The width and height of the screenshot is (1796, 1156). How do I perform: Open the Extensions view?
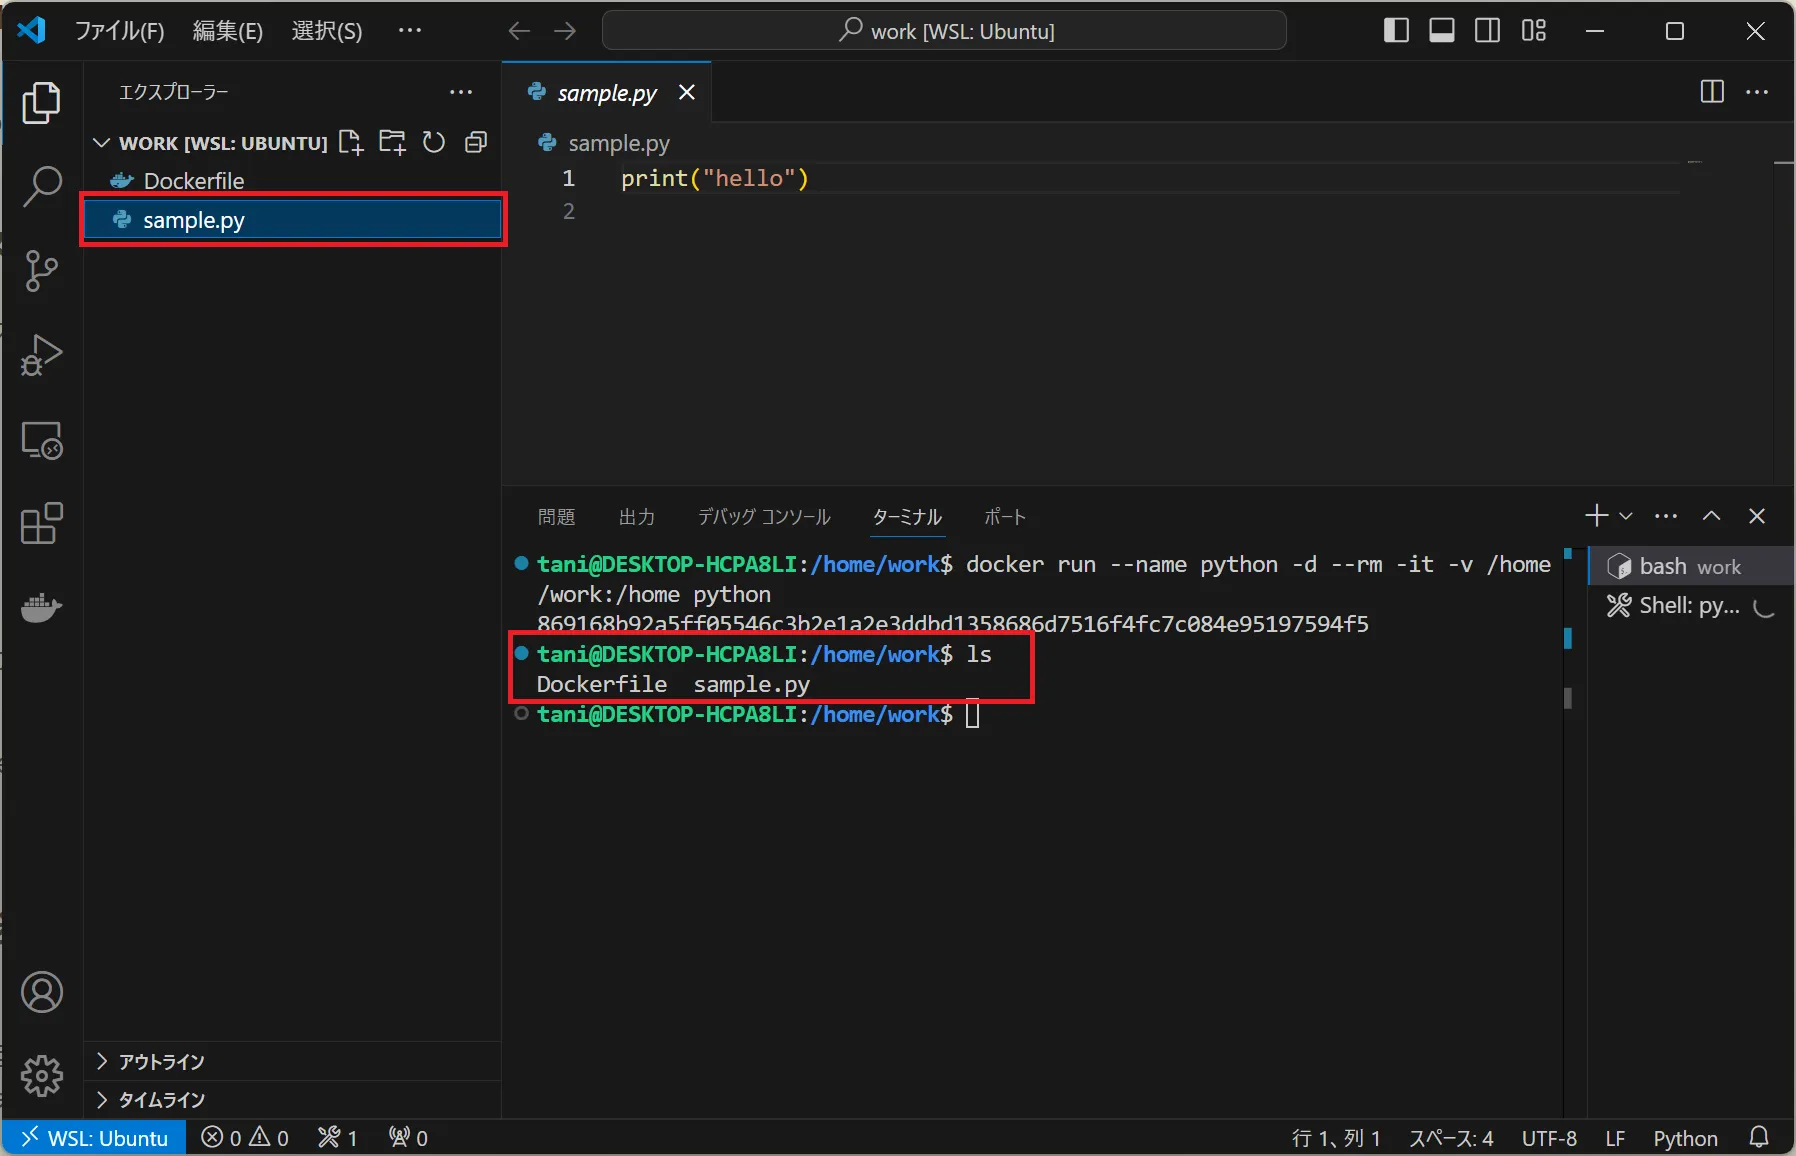[42, 523]
